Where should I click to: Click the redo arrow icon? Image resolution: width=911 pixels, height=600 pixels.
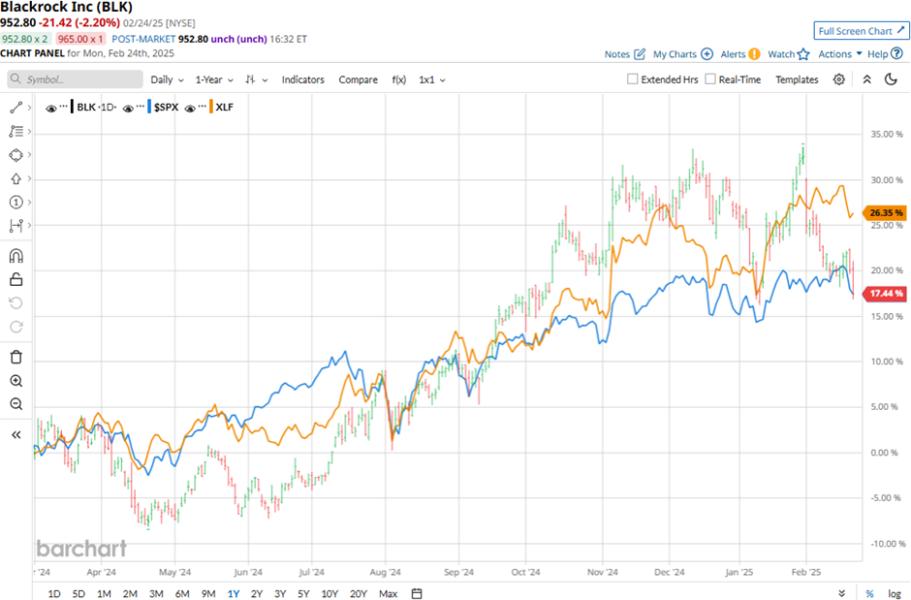point(16,327)
